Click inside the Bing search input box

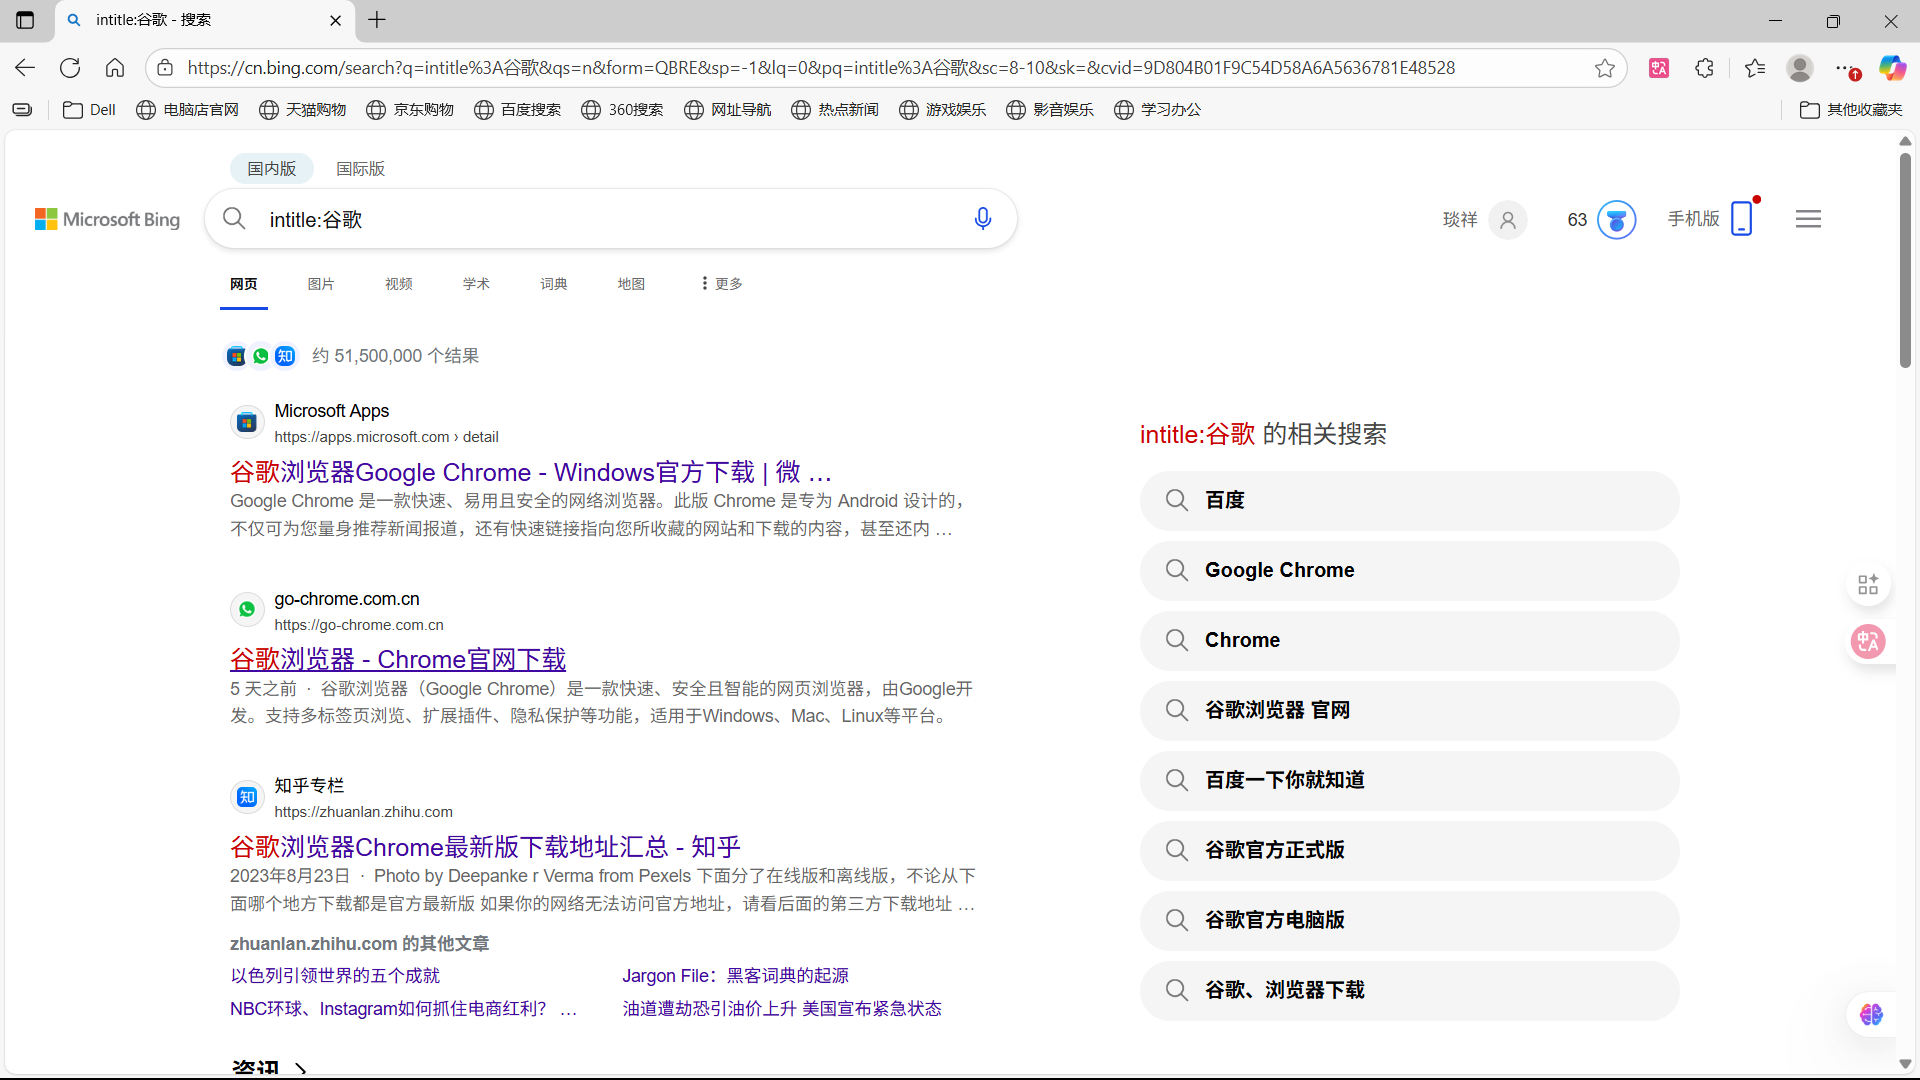[600, 219]
